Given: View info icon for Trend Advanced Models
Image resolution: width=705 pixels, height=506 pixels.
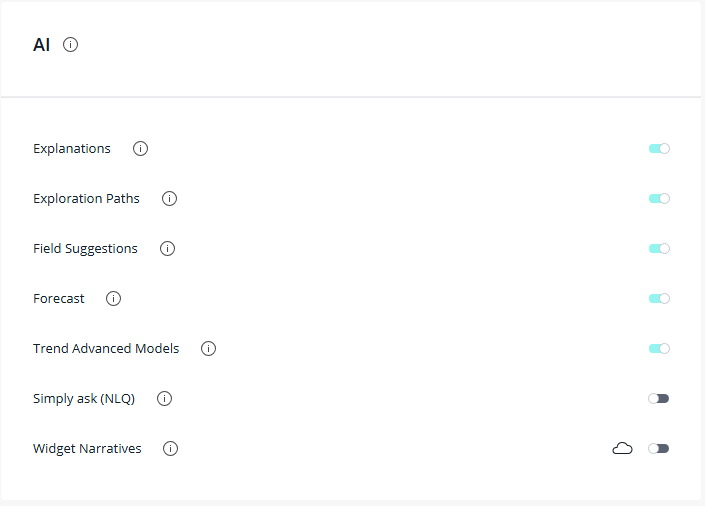Looking at the screenshot, I should click(x=209, y=349).
